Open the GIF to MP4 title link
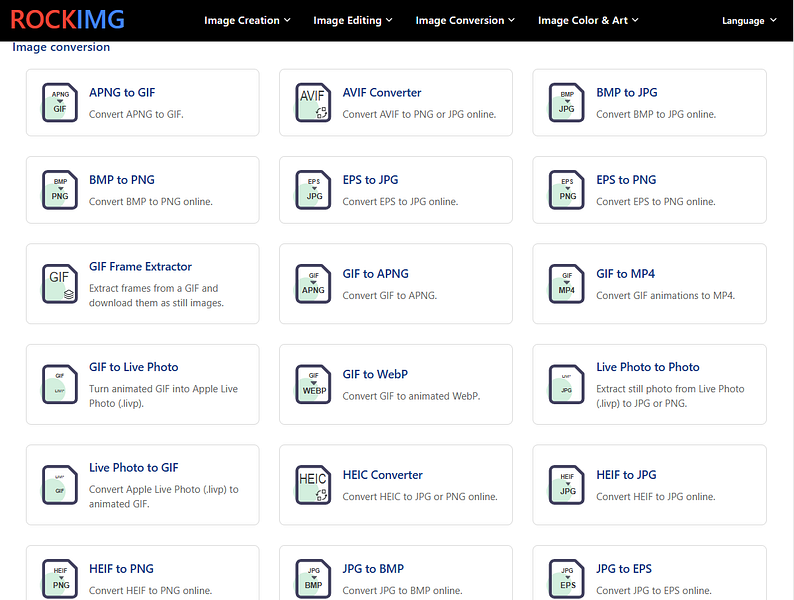Image resolution: width=794 pixels, height=600 pixels. point(625,273)
